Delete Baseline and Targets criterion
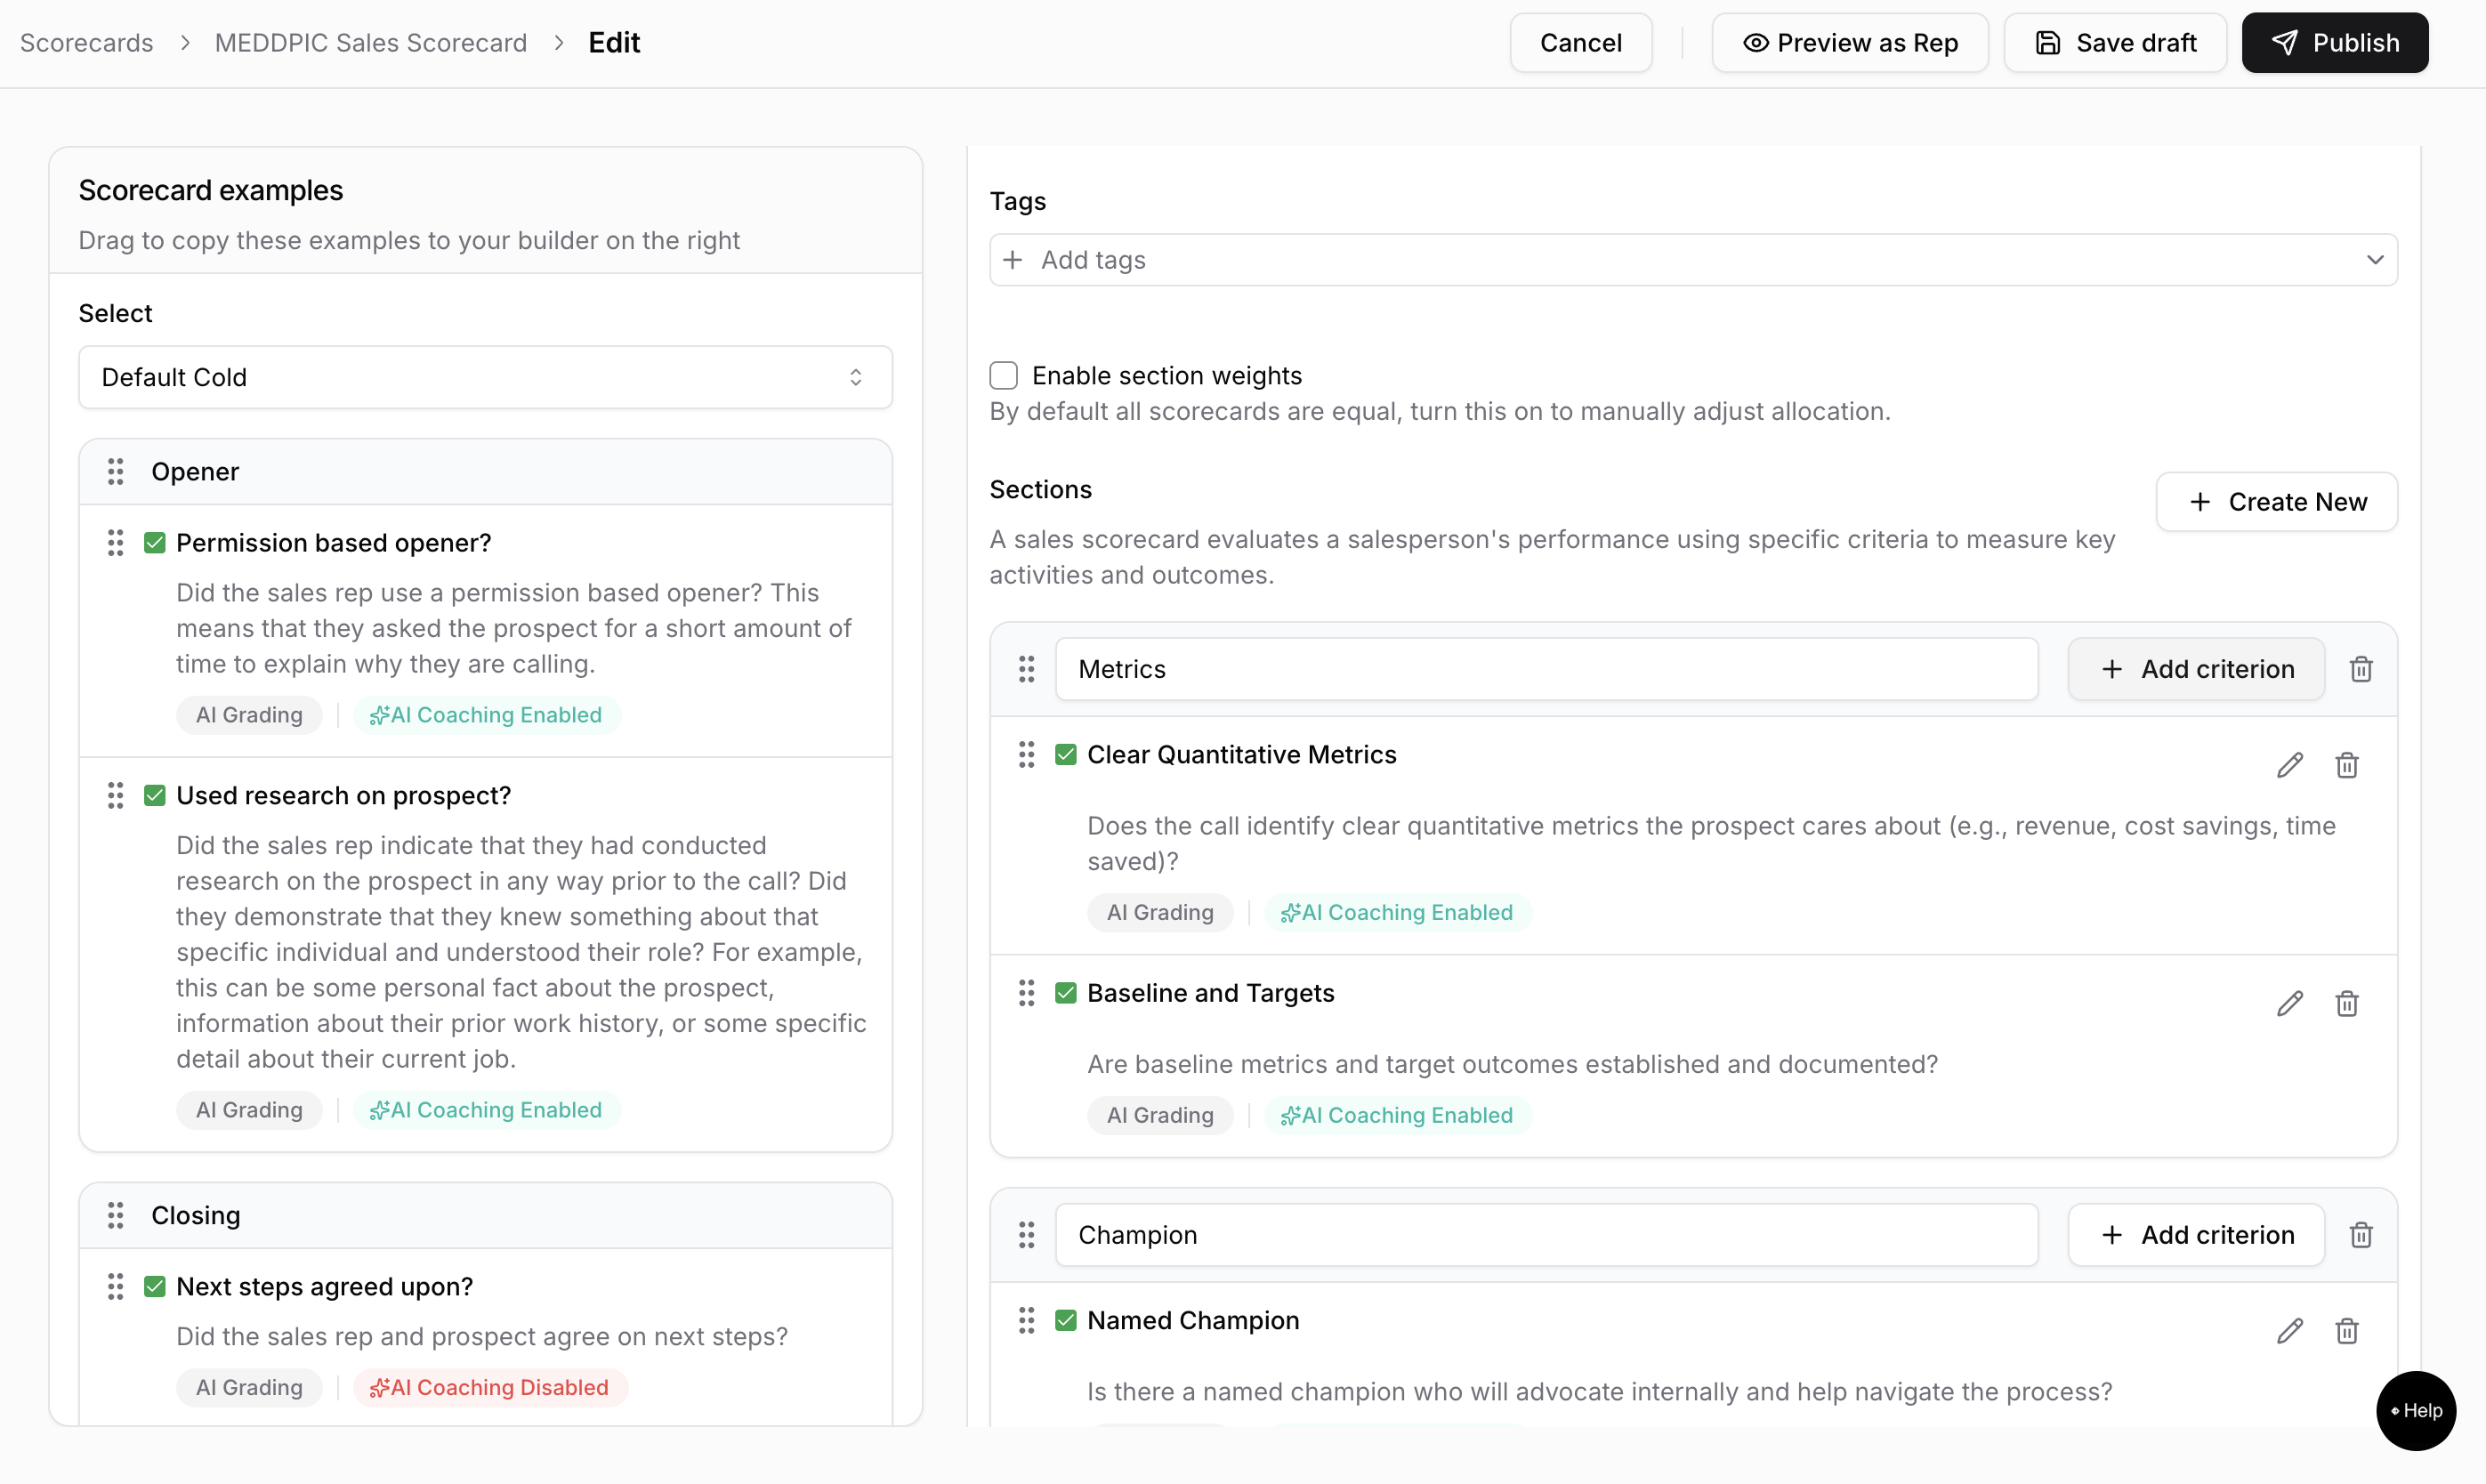 (2347, 1003)
